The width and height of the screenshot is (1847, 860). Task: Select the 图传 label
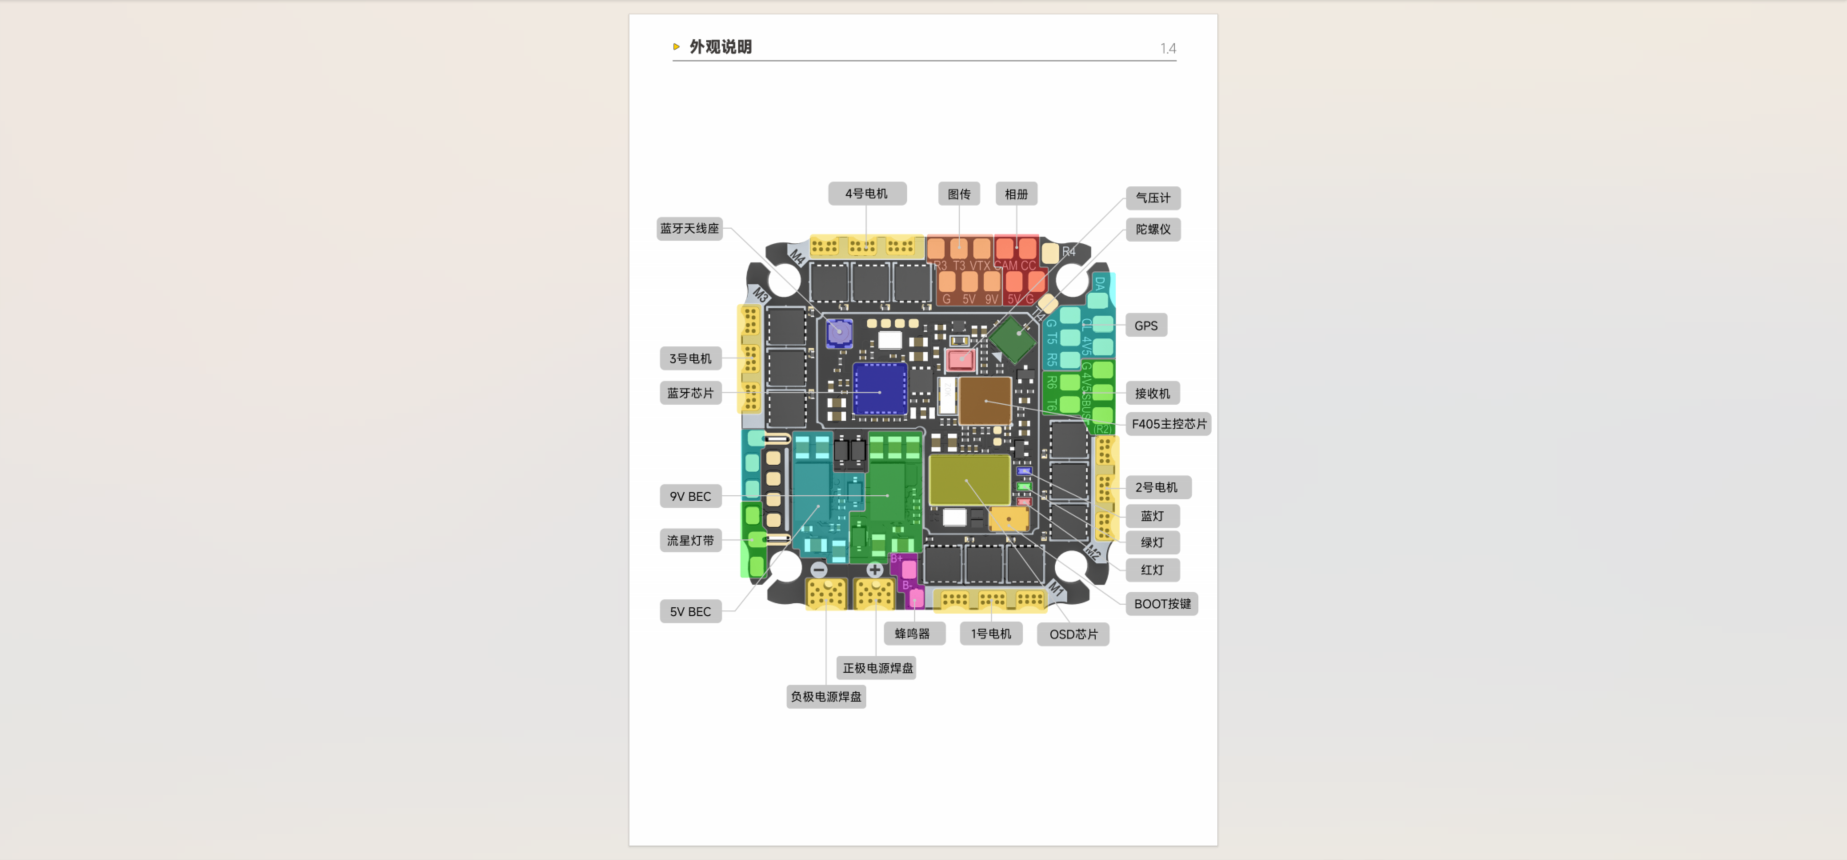coord(959,194)
